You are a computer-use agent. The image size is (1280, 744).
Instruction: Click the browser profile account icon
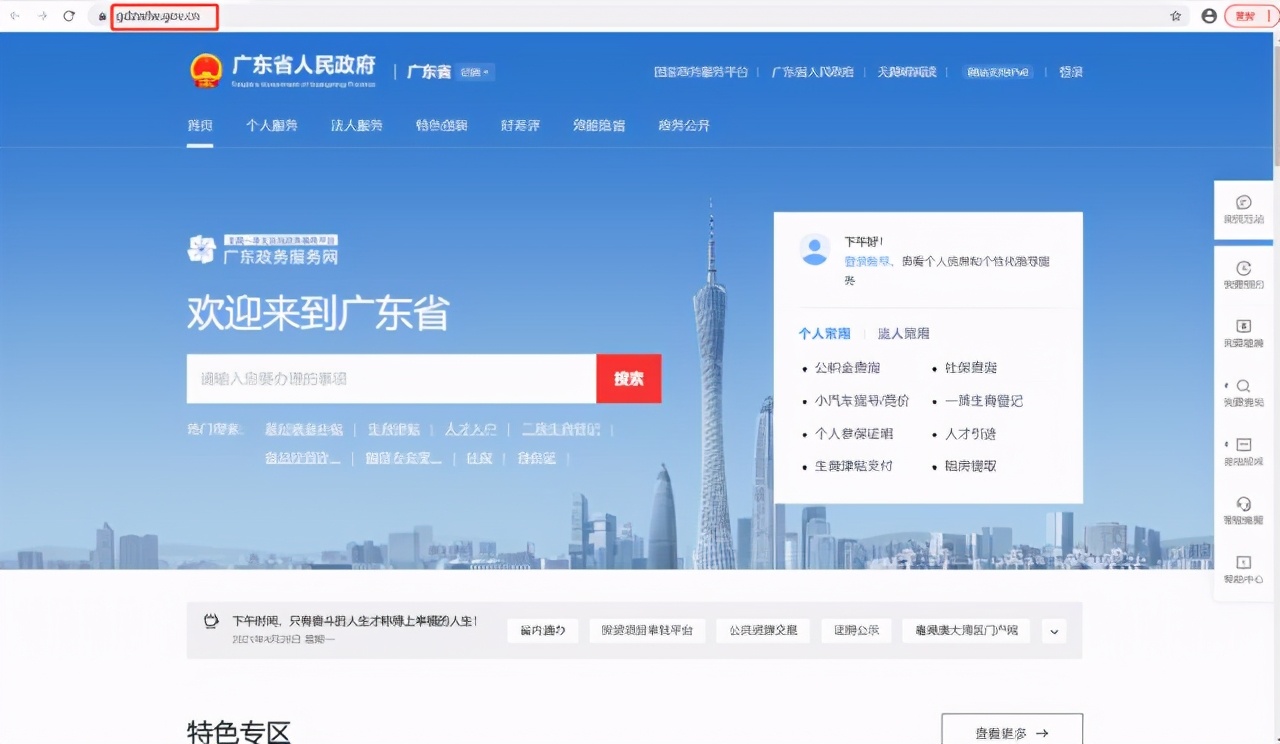(x=1209, y=16)
